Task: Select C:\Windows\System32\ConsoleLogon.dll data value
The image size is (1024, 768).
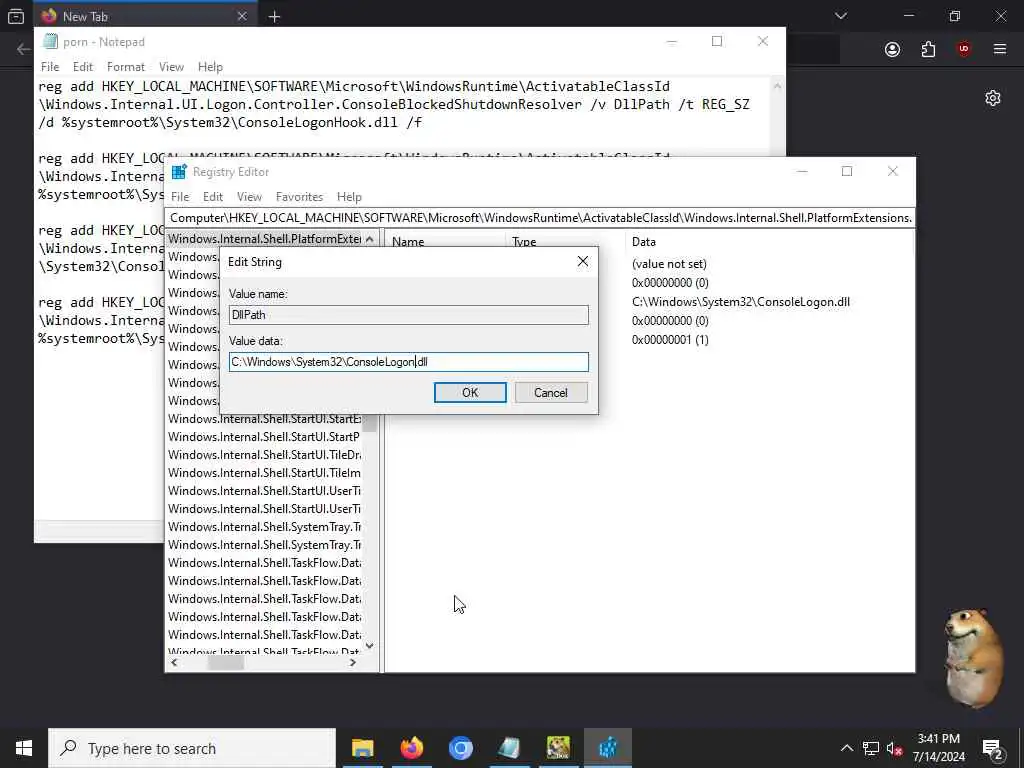Action: click(x=741, y=302)
